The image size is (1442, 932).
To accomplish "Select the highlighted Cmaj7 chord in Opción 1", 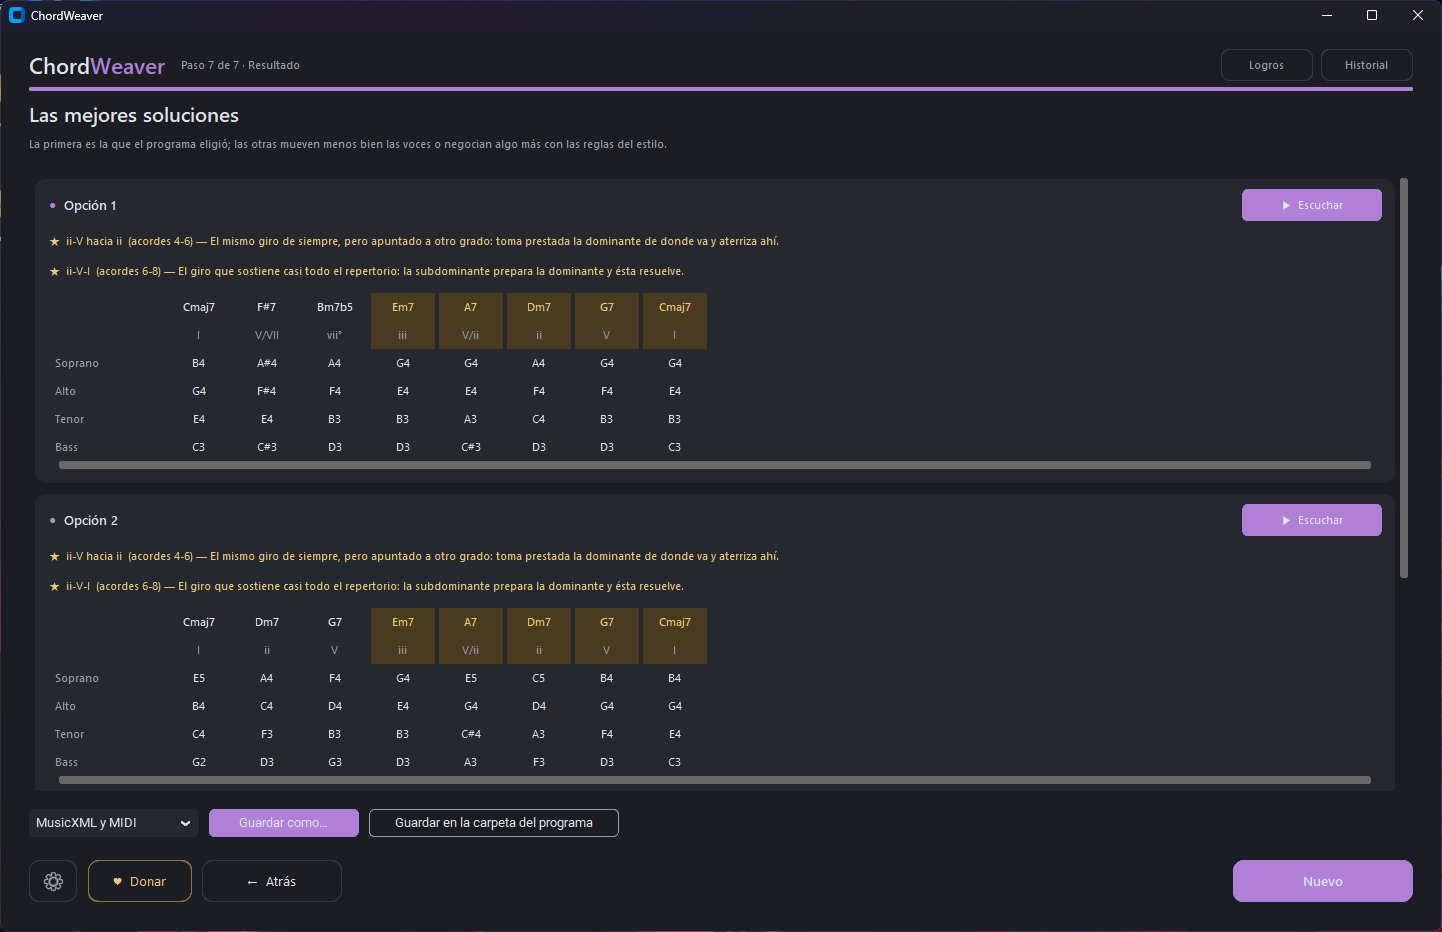I will pyautogui.click(x=675, y=321).
